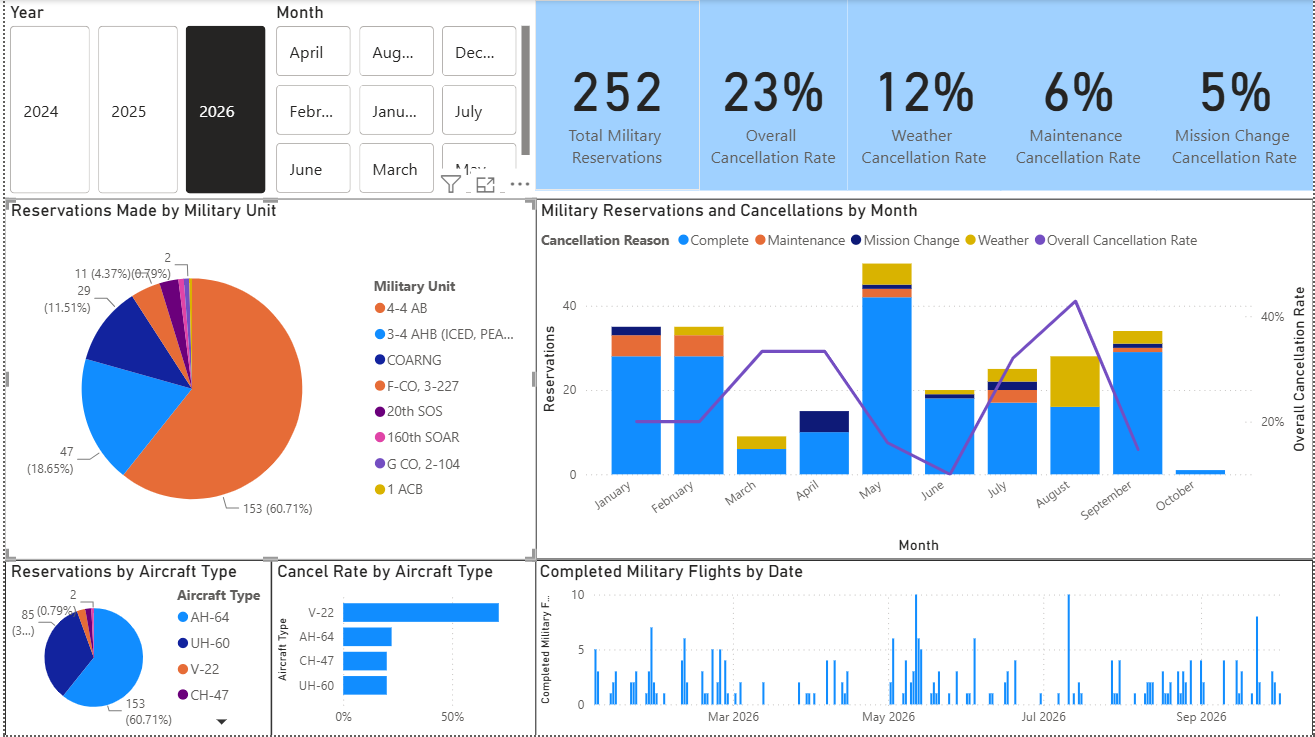Click the October bar in the monthly chart

pos(1200,472)
